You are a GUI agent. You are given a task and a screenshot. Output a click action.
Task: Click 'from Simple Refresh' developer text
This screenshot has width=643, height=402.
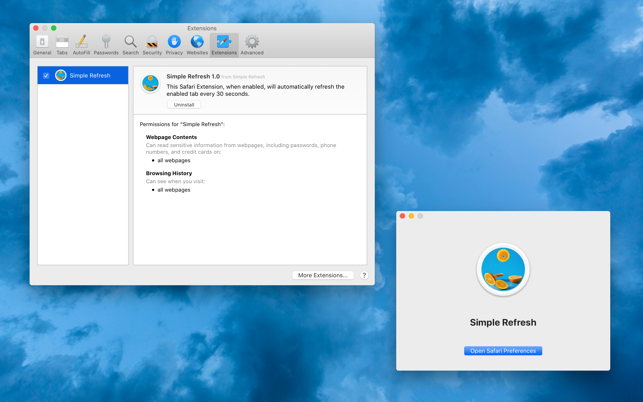click(243, 77)
